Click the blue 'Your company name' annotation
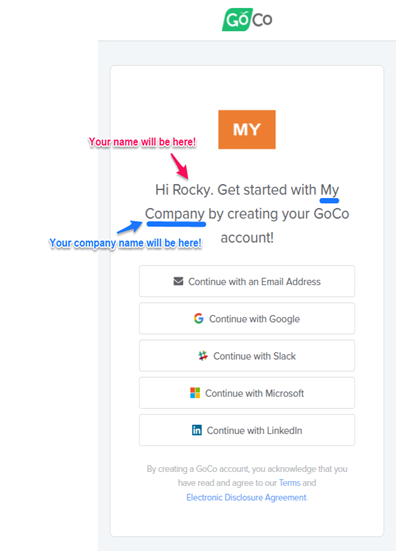Screen dimensions: 396x551 [125, 243]
